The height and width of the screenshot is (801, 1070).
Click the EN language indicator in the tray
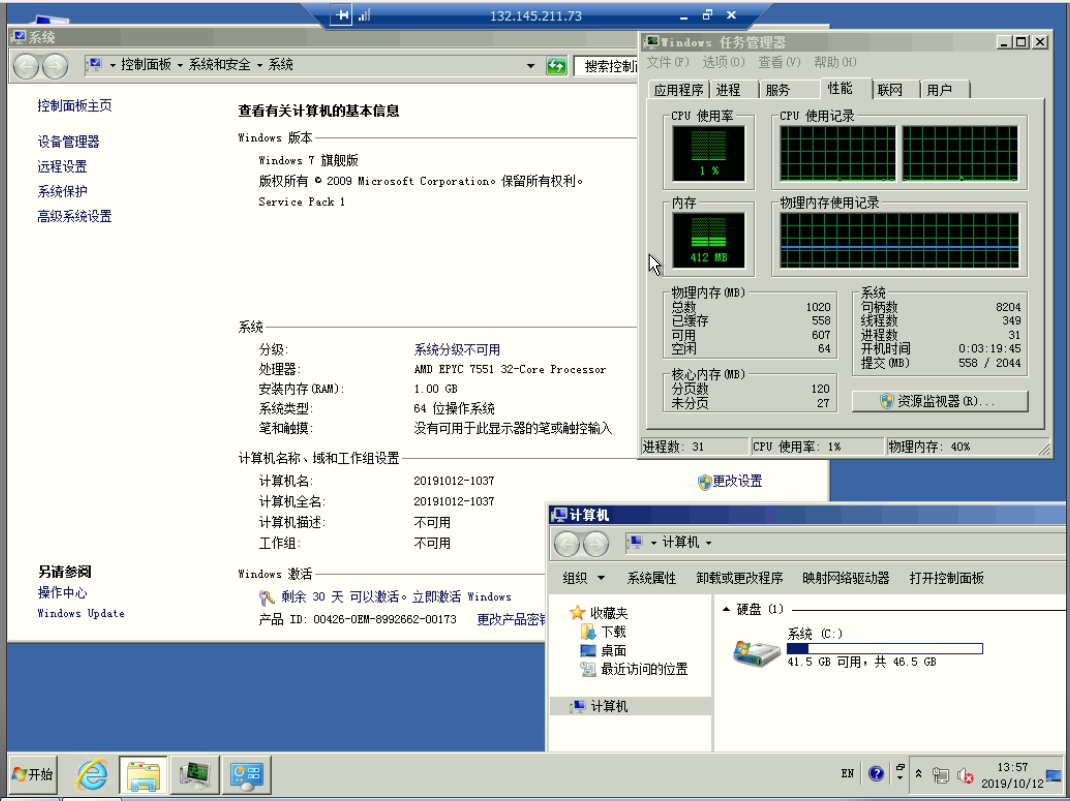[848, 773]
